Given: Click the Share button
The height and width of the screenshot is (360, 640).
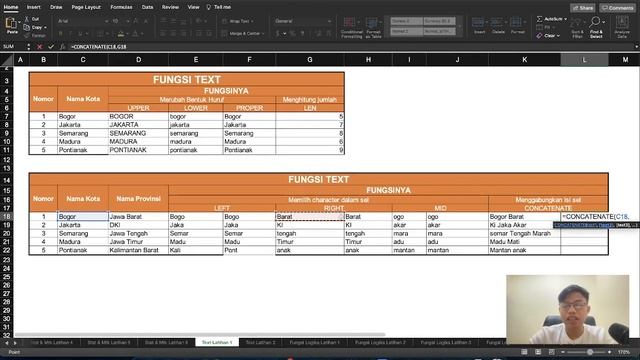Looking at the screenshot, I should coord(583,8).
